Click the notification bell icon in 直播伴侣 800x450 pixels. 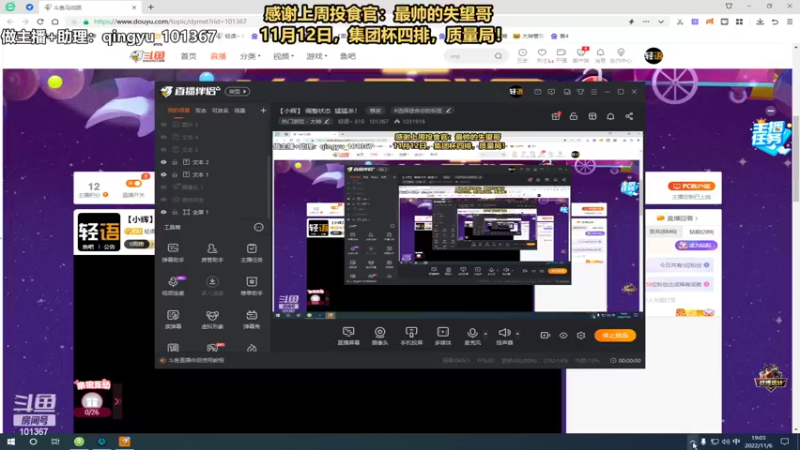pos(610,116)
